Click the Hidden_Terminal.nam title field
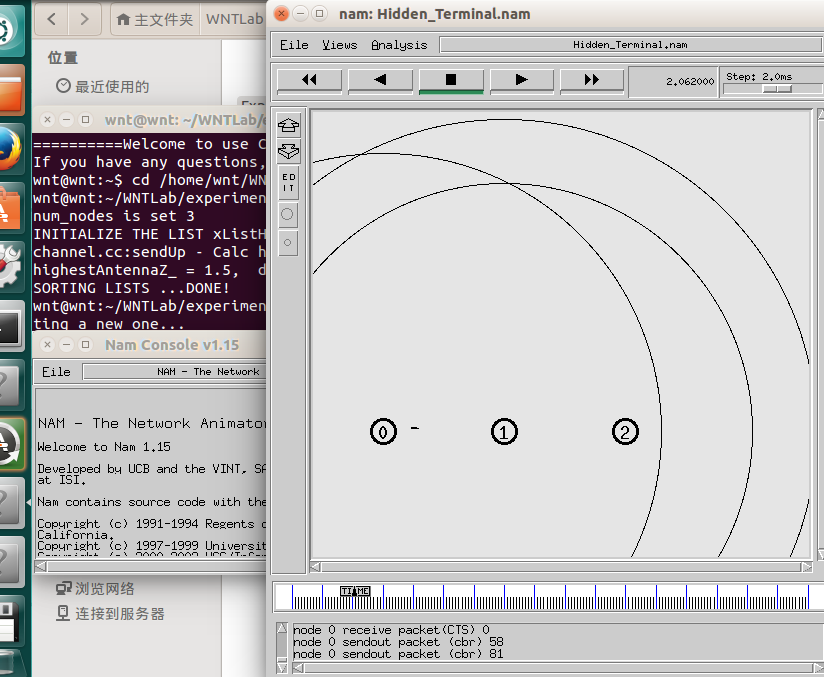The width and height of the screenshot is (824, 677). click(x=631, y=45)
